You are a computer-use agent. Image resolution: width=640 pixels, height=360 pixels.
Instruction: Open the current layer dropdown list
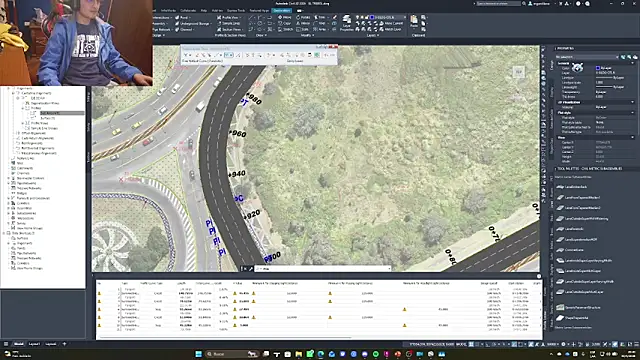tap(404, 18)
